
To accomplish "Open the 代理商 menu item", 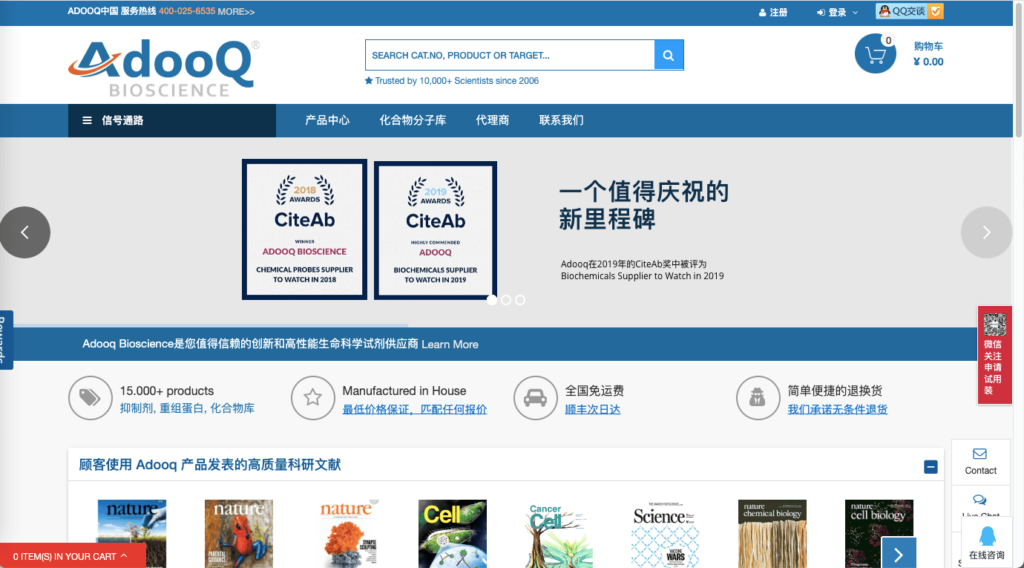I will 492,120.
